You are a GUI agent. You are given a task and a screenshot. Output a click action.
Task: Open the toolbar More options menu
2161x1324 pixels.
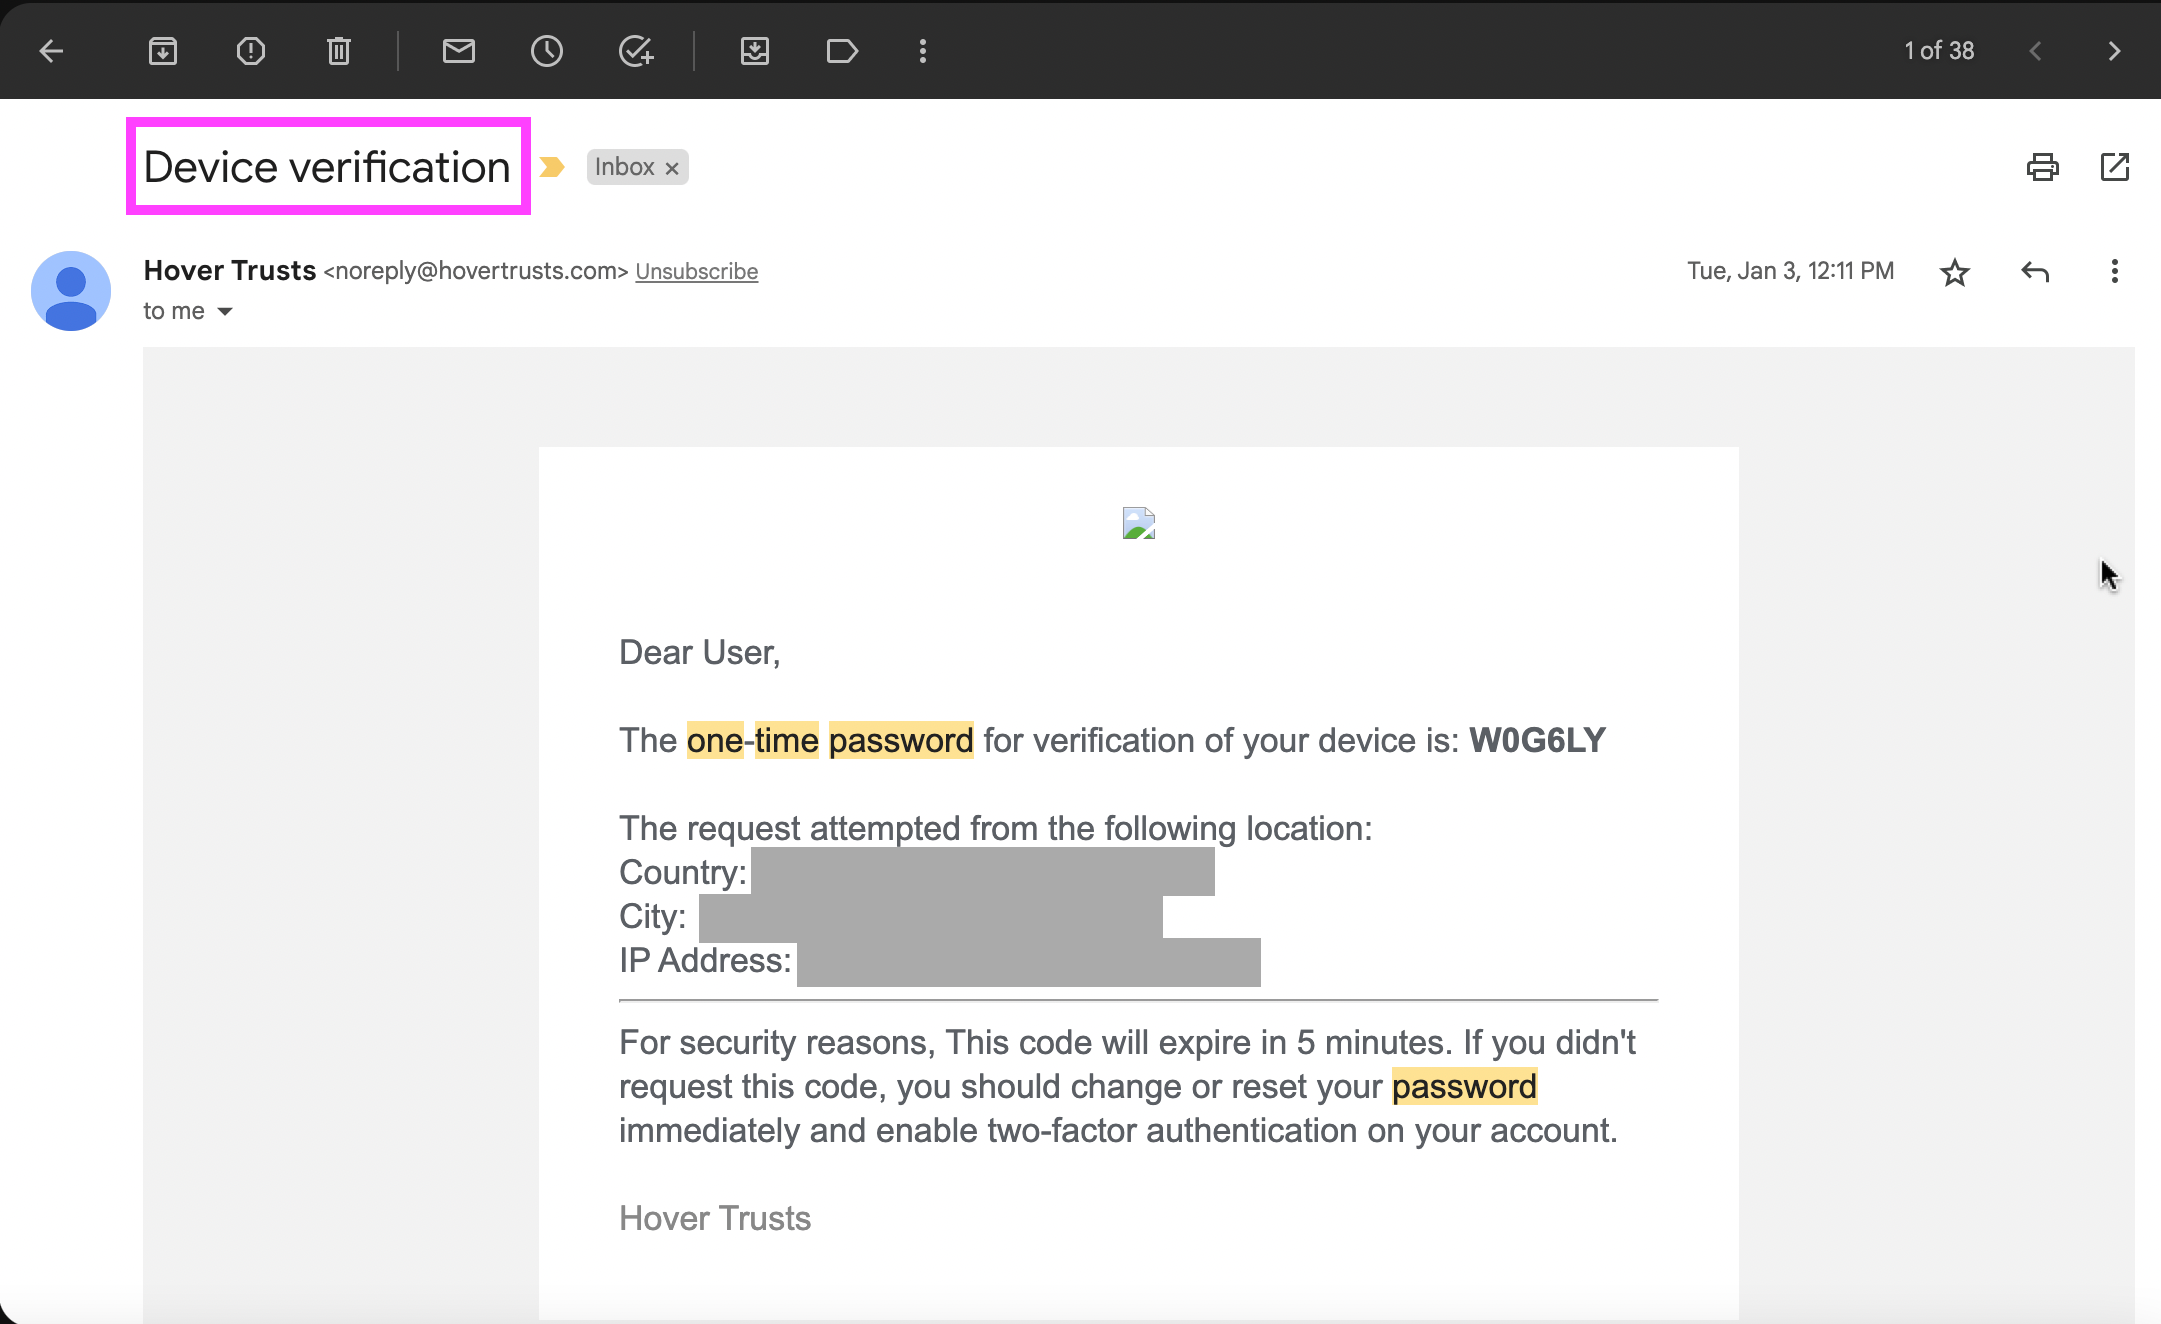tap(923, 51)
